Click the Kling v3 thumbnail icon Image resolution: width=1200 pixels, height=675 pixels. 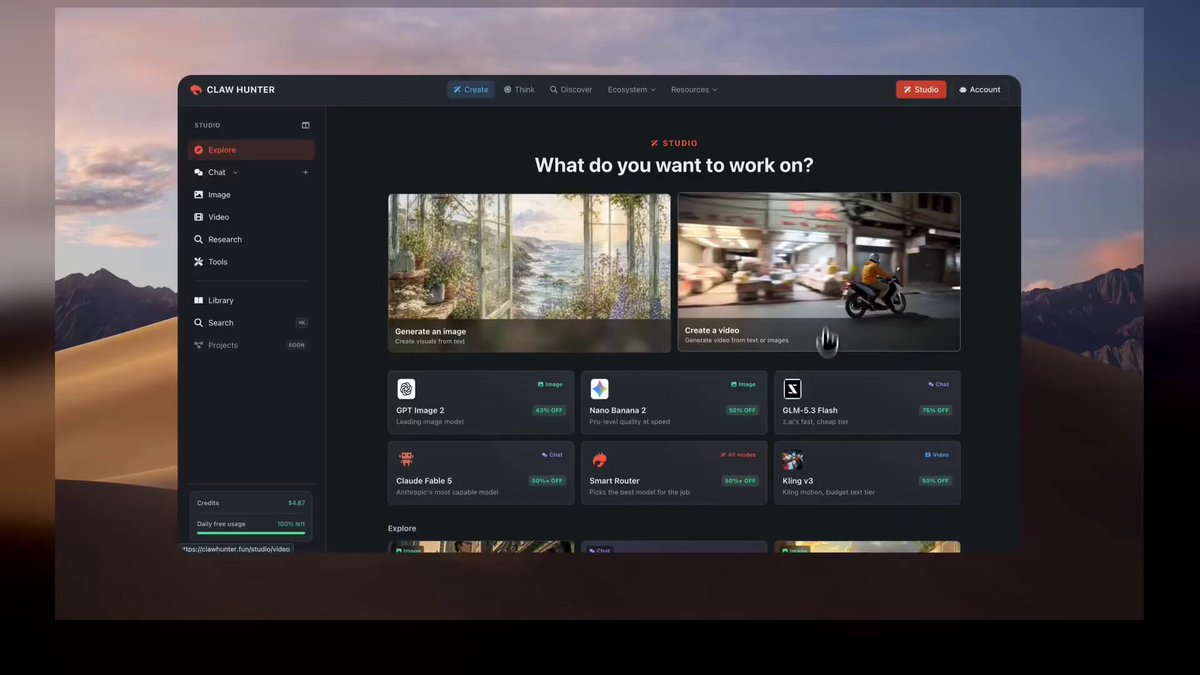pyautogui.click(x=792, y=460)
